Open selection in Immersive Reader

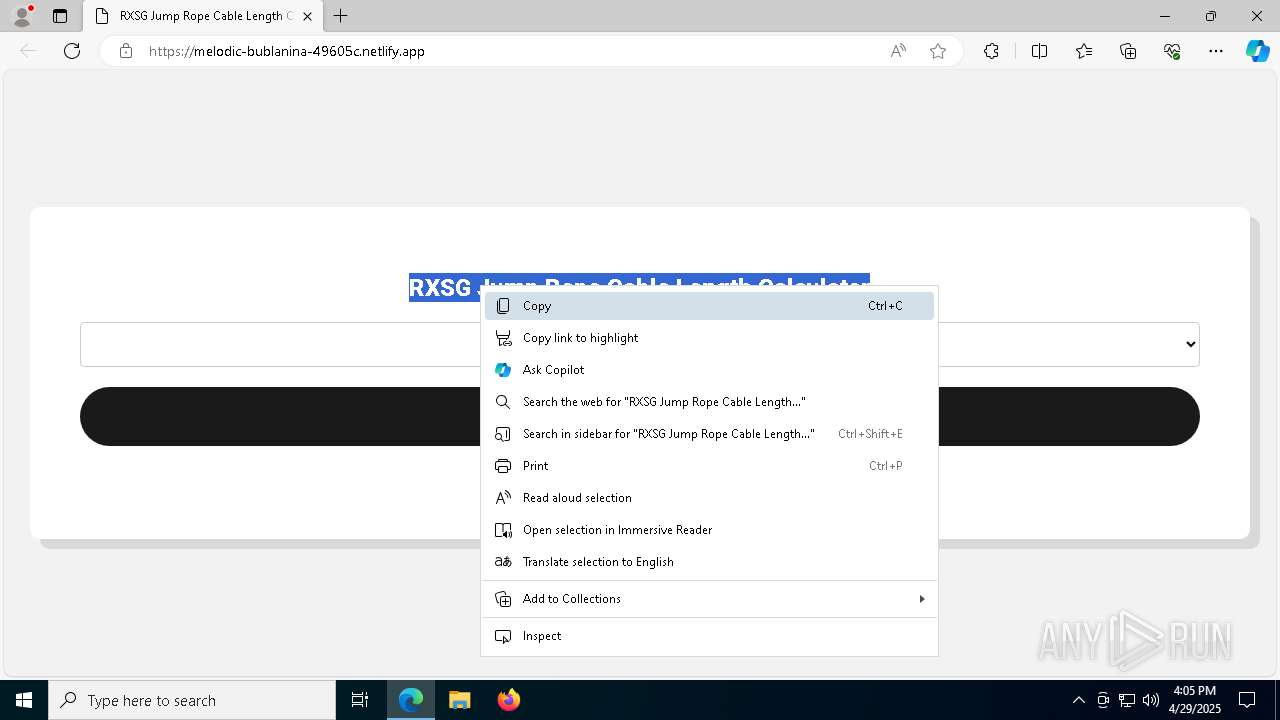pos(709,530)
